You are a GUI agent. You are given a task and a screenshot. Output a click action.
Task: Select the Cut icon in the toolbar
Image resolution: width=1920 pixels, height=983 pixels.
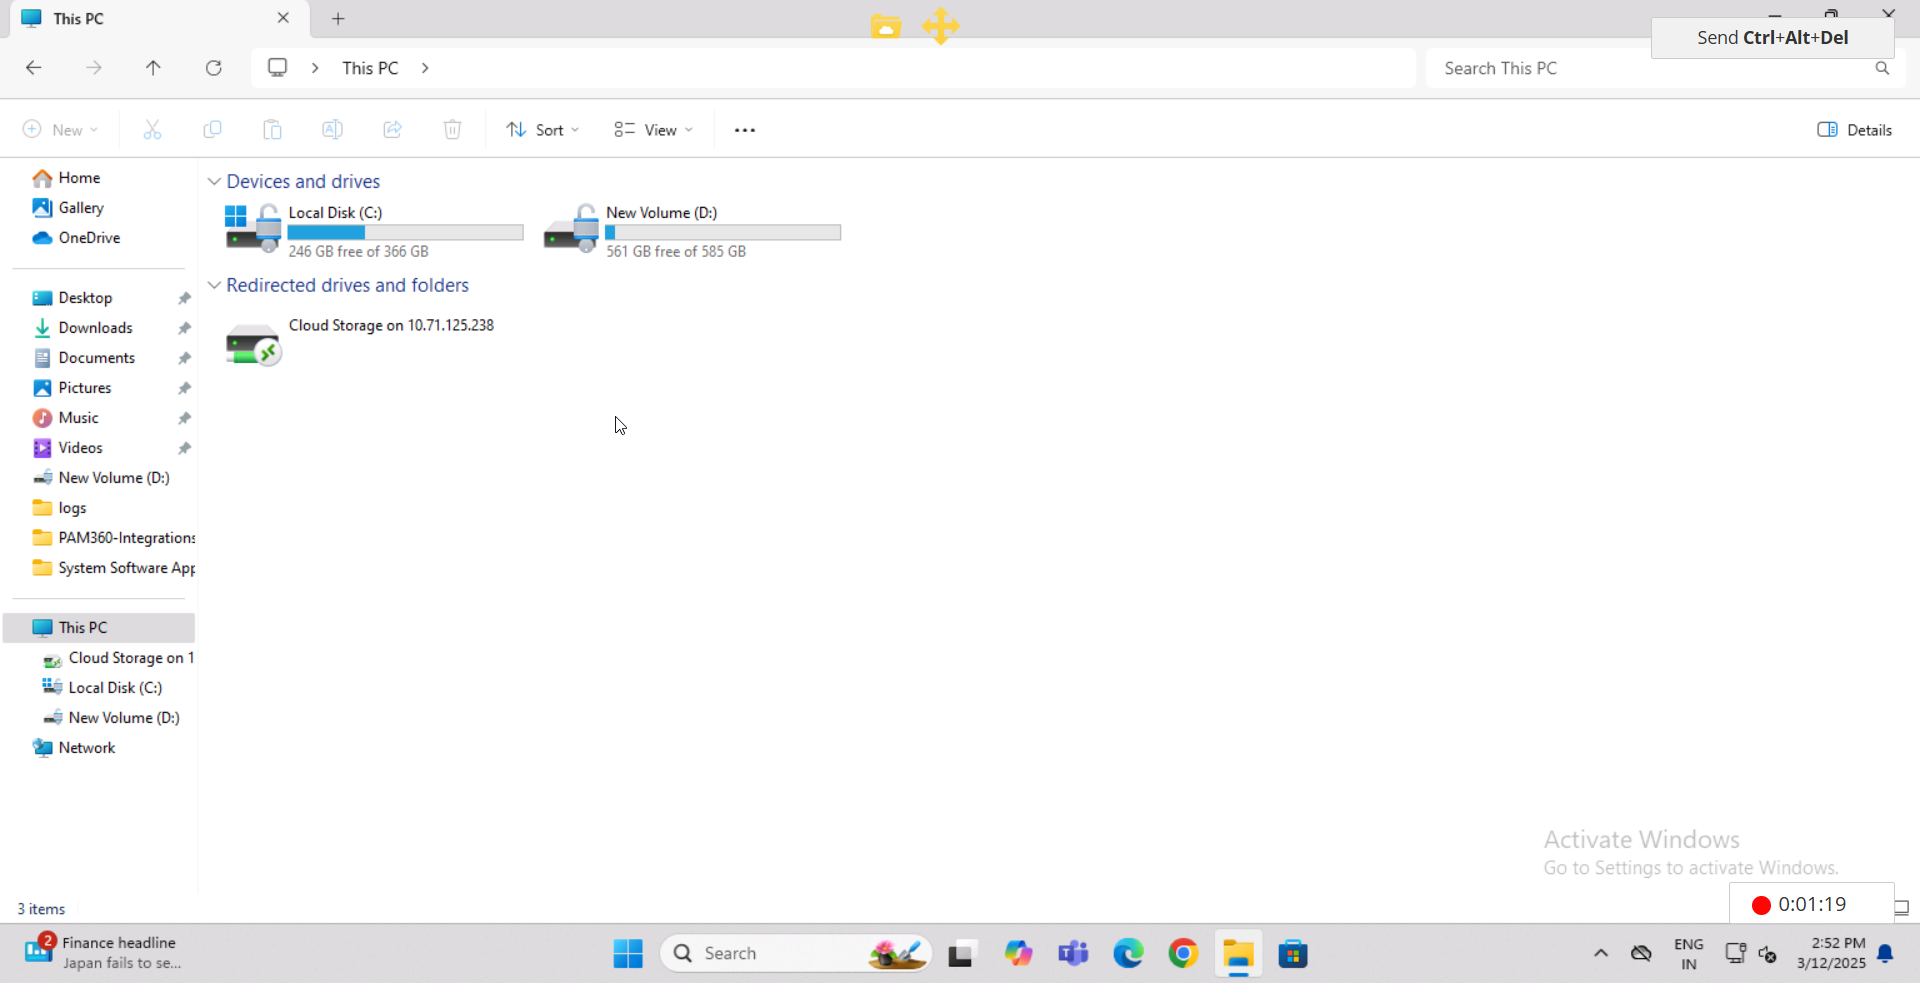point(152,129)
